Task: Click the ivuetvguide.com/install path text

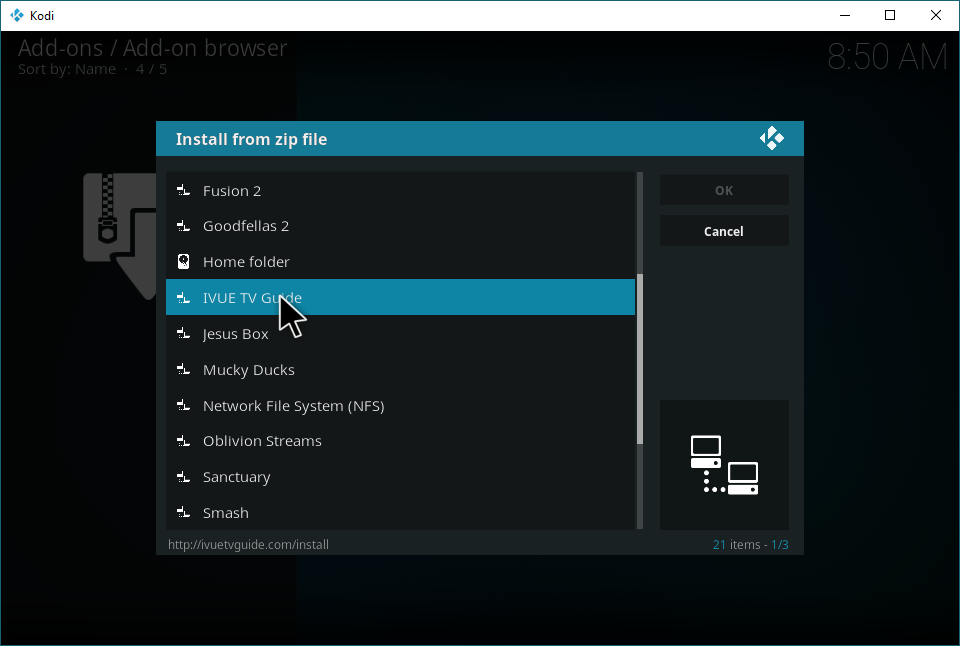Action: tap(249, 544)
